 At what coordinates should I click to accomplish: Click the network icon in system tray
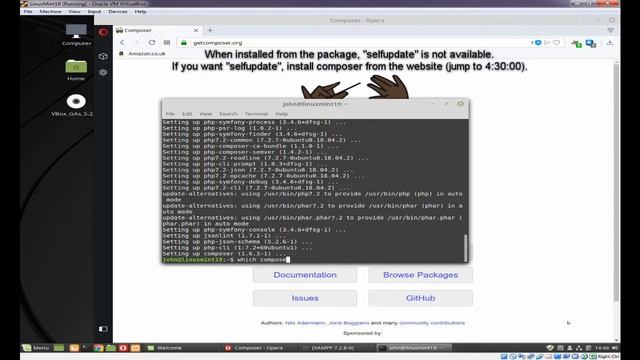(579, 348)
